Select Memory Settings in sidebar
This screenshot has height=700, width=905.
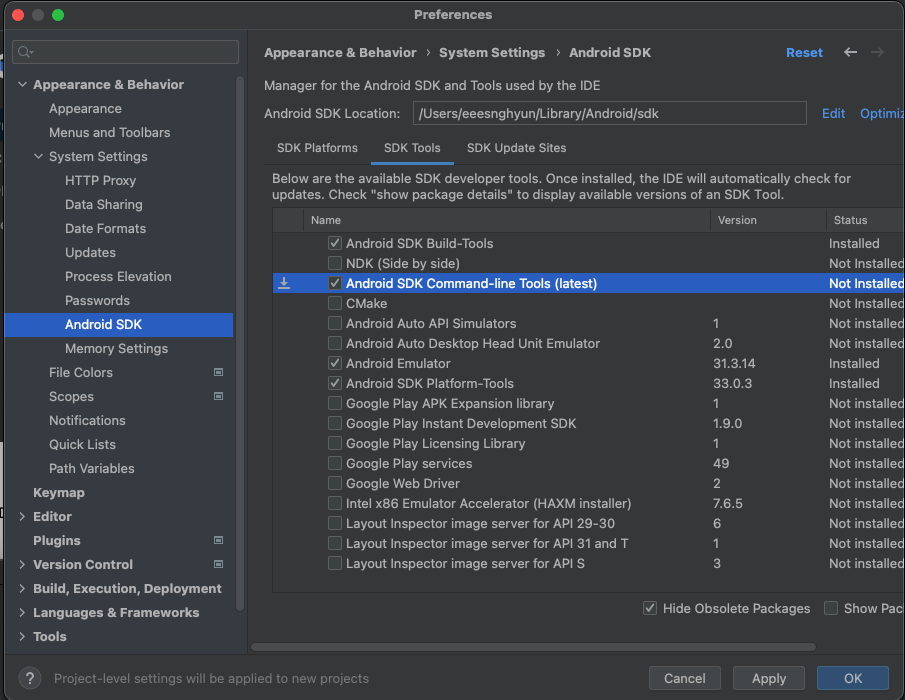[117, 349]
